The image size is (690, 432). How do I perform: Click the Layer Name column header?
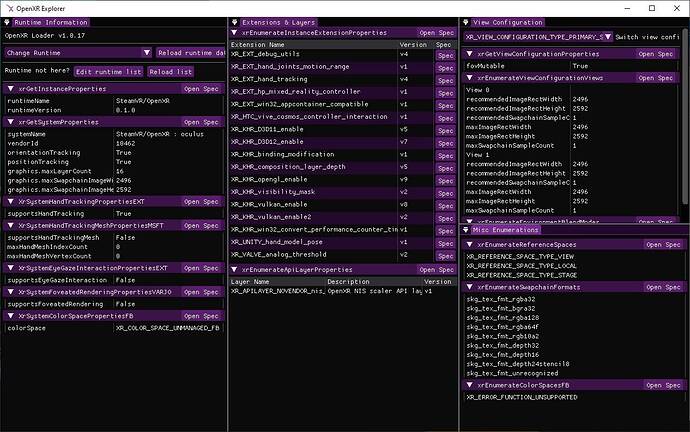click(278, 282)
